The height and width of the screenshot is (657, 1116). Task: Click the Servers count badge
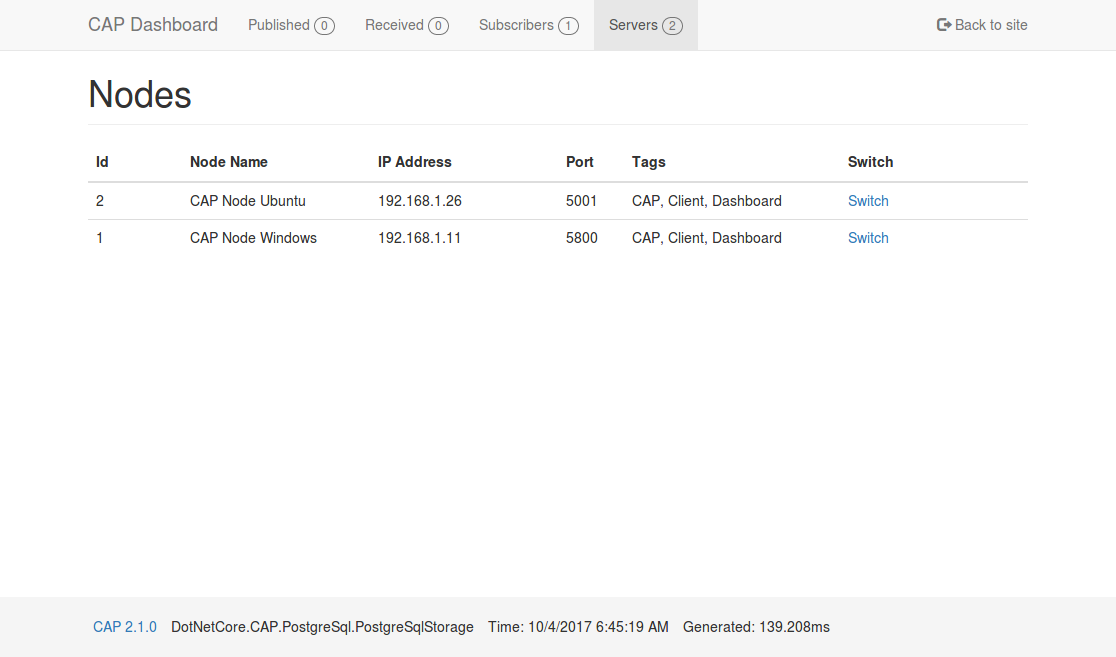672,26
